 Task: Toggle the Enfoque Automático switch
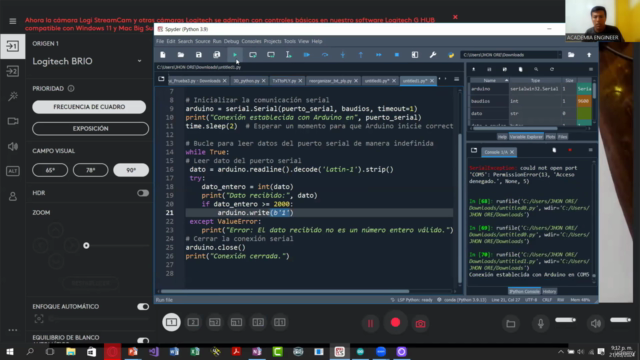pos(143,307)
